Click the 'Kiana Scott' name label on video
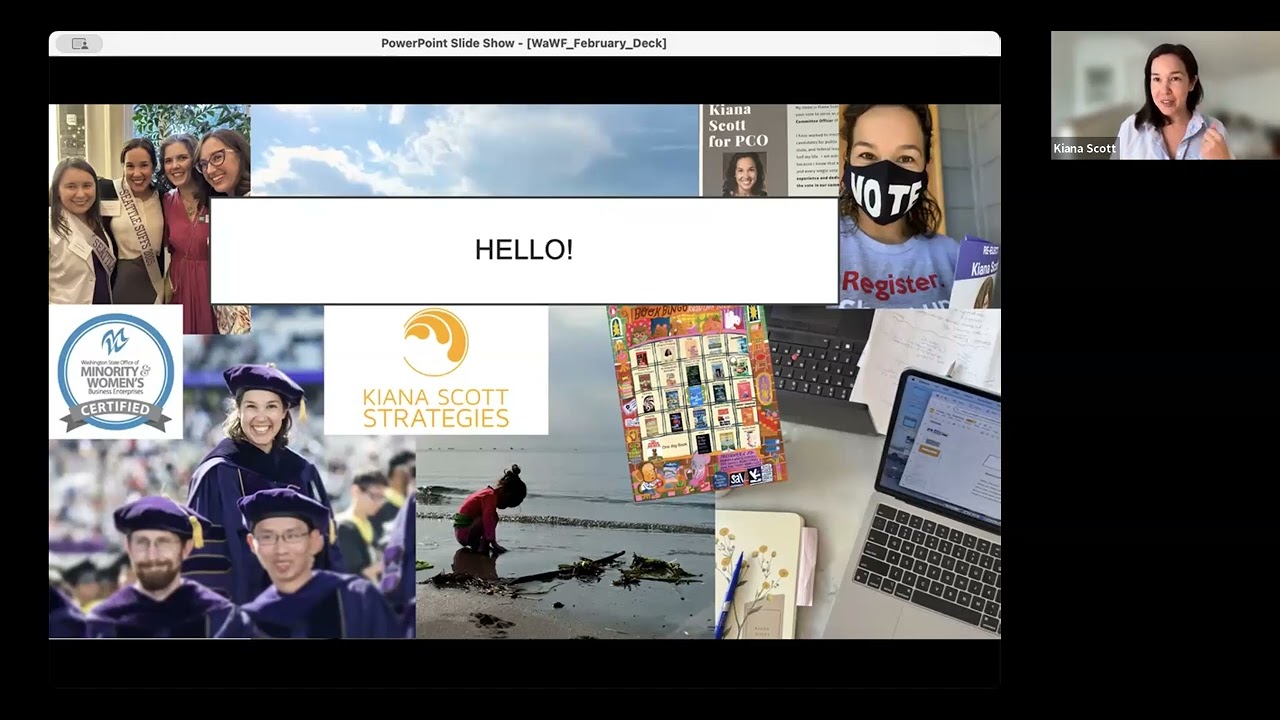The height and width of the screenshot is (720, 1280). coord(1084,148)
